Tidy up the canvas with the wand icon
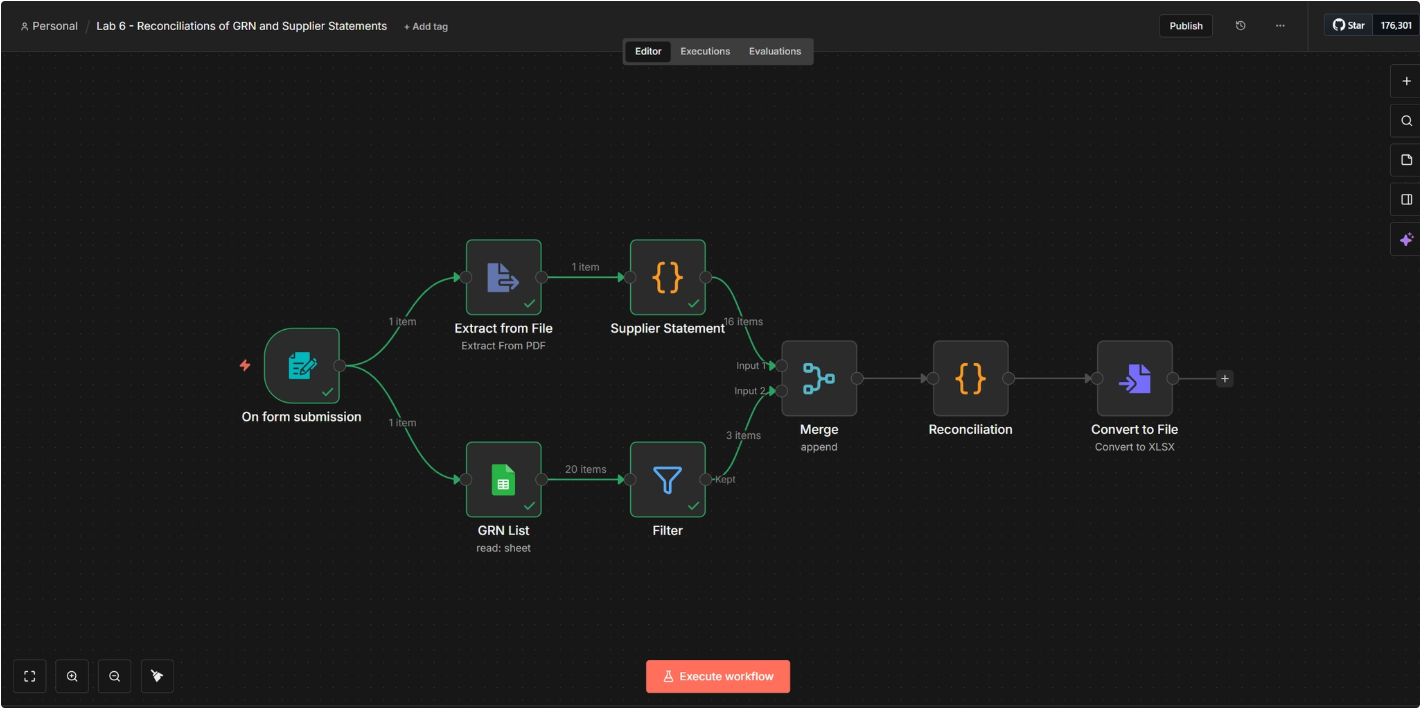The image size is (1422, 708). pyautogui.click(x=157, y=676)
